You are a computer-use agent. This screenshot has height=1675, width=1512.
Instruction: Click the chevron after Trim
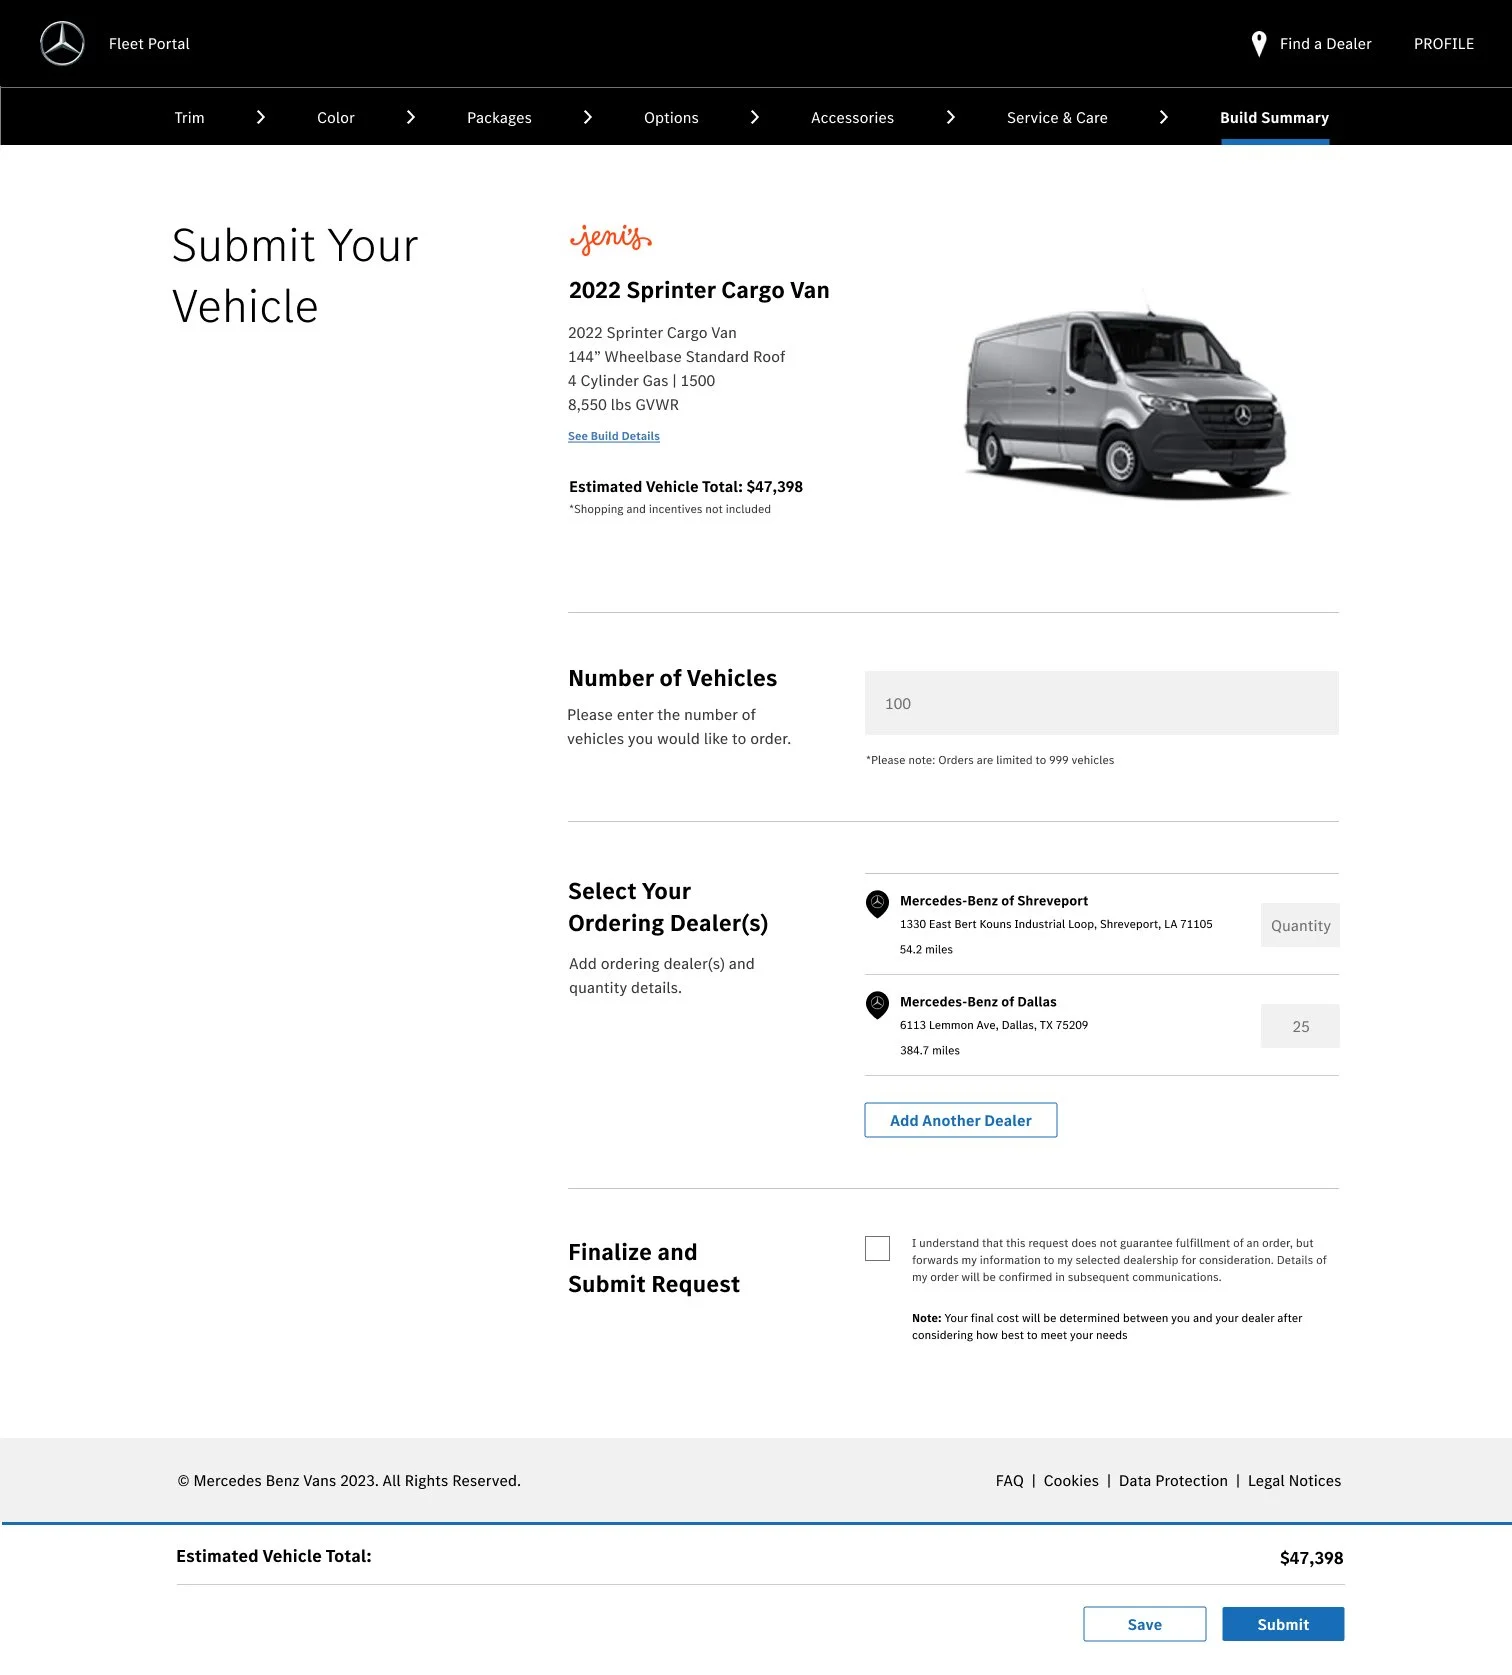pyautogui.click(x=261, y=117)
